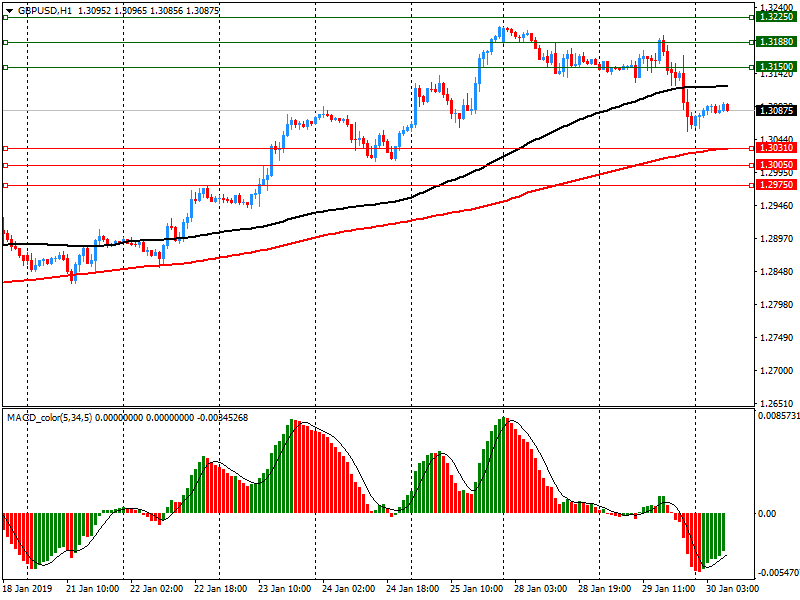The height and width of the screenshot is (600, 800).
Task: Select the 1.31500 green price level tag
Action: [x=776, y=67]
